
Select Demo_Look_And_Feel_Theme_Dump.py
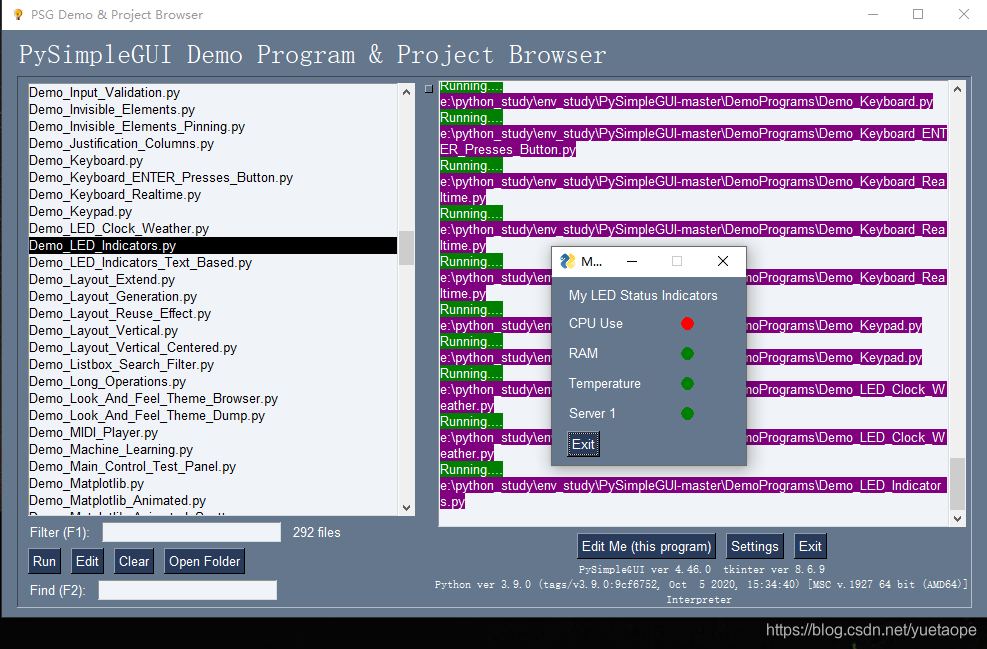(x=213, y=415)
